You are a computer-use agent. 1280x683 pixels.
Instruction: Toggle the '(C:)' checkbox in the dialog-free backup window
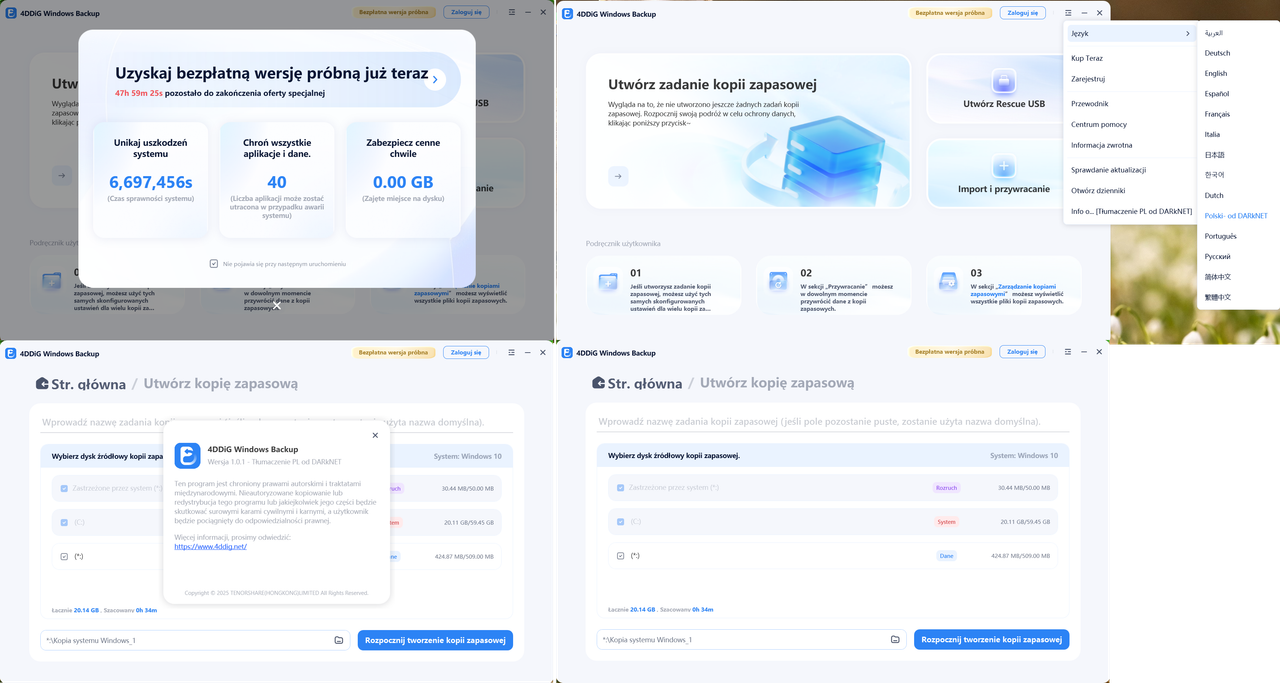pyautogui.click(x=621, y=522)
